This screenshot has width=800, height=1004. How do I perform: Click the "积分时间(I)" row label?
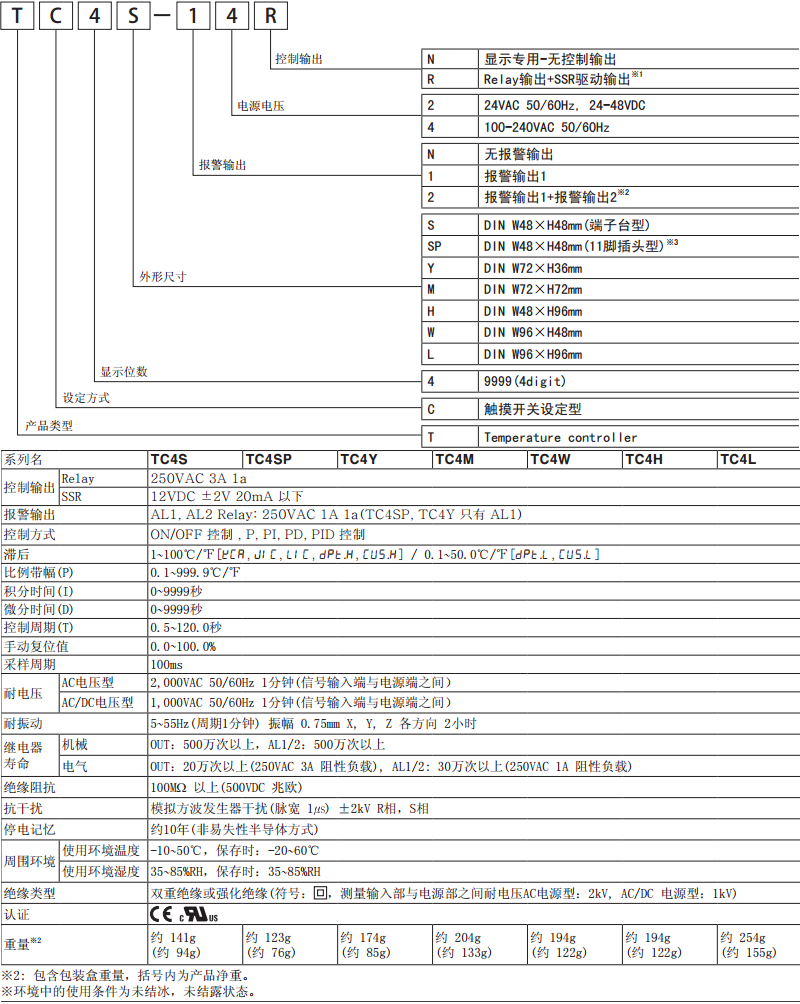click(x=38, y=591)
